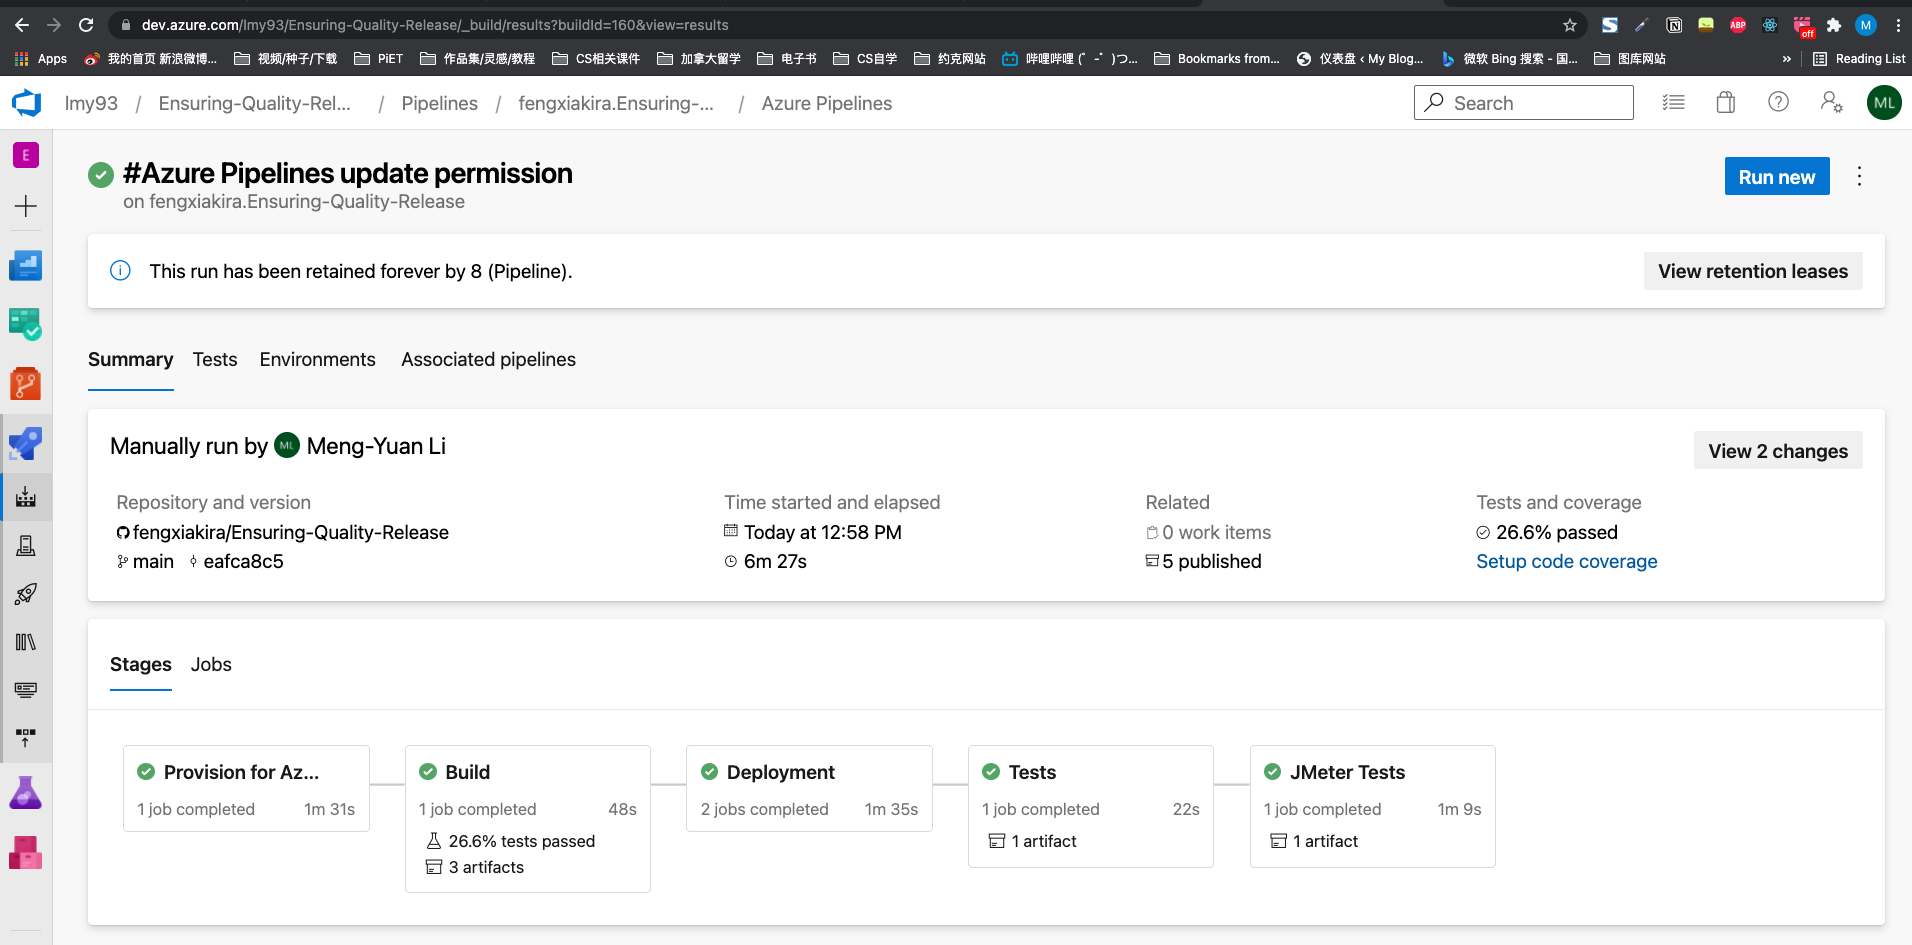Viewport: 1912px width, 945px height.
Task: Open Pipelines breadcrumb link
Action: click(x=440, y=103)
